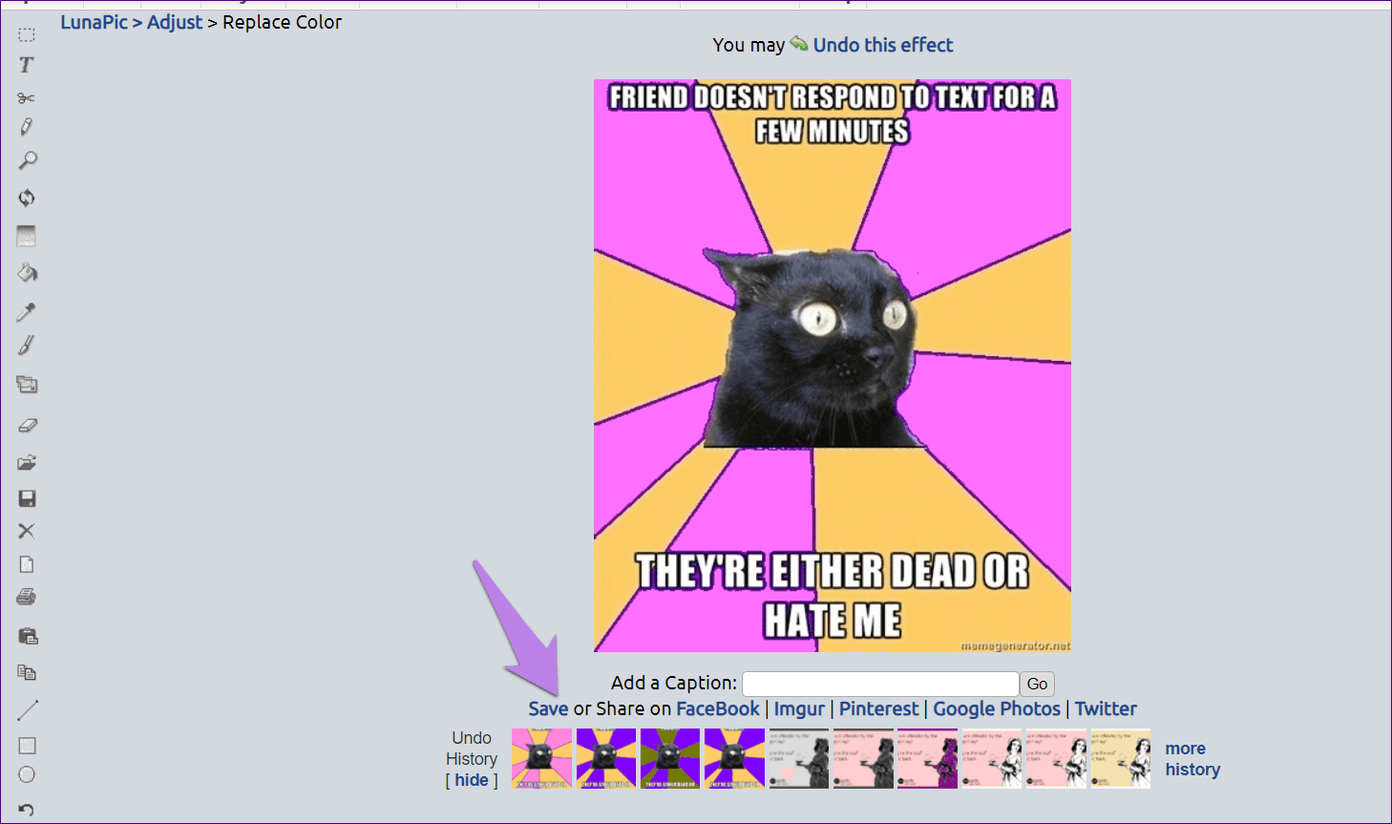Click the printer icon
This screenshot has height=824, width=1392.
27,597
